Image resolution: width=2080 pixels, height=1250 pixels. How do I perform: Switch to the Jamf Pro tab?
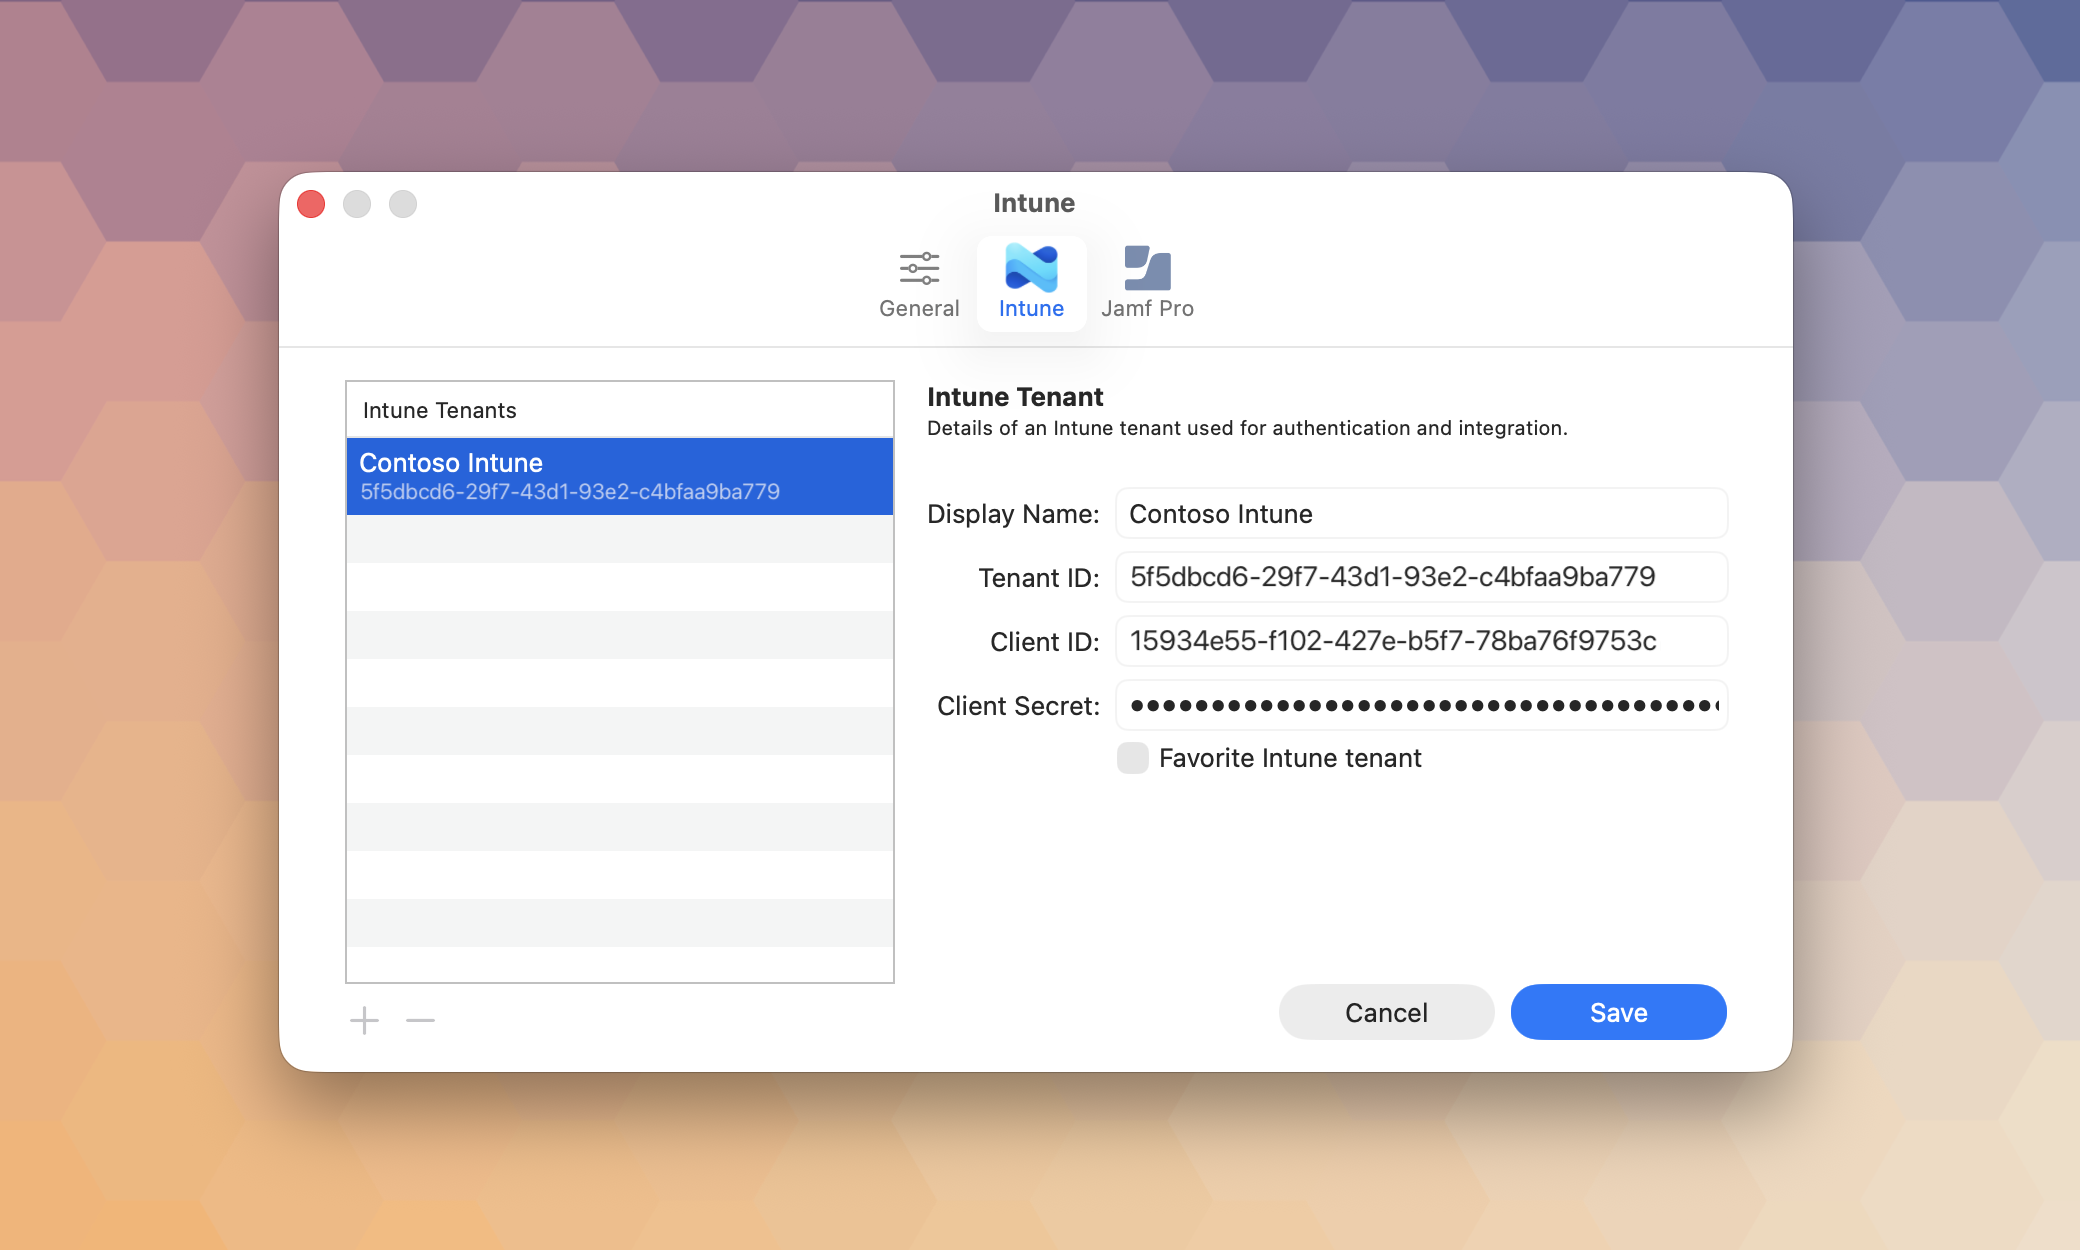point(1147,284)
